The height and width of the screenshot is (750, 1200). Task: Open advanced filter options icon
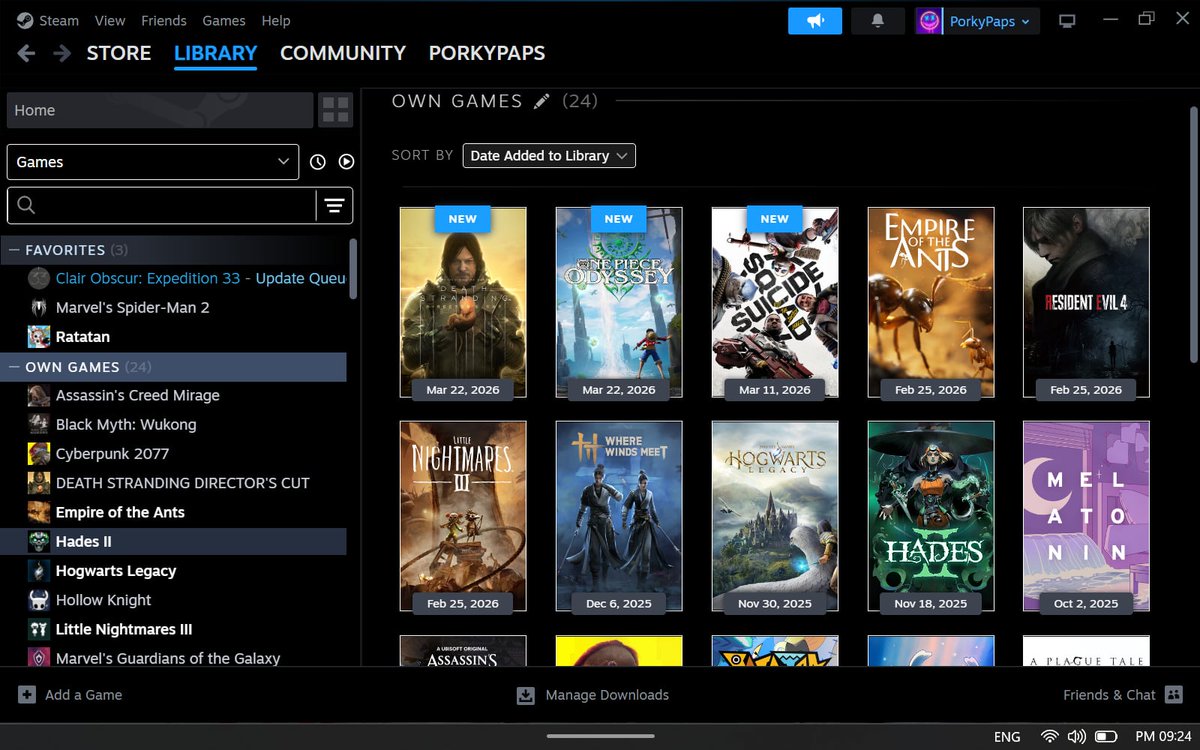pos(334,205)
